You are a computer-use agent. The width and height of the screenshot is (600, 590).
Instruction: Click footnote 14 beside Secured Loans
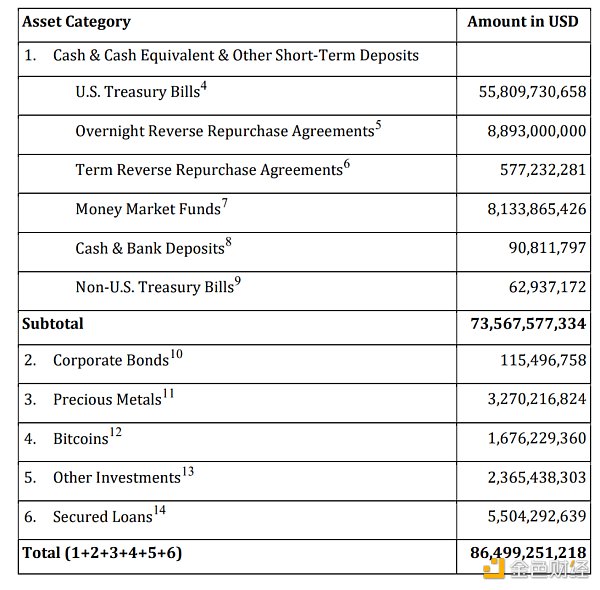tap(159, 510)
